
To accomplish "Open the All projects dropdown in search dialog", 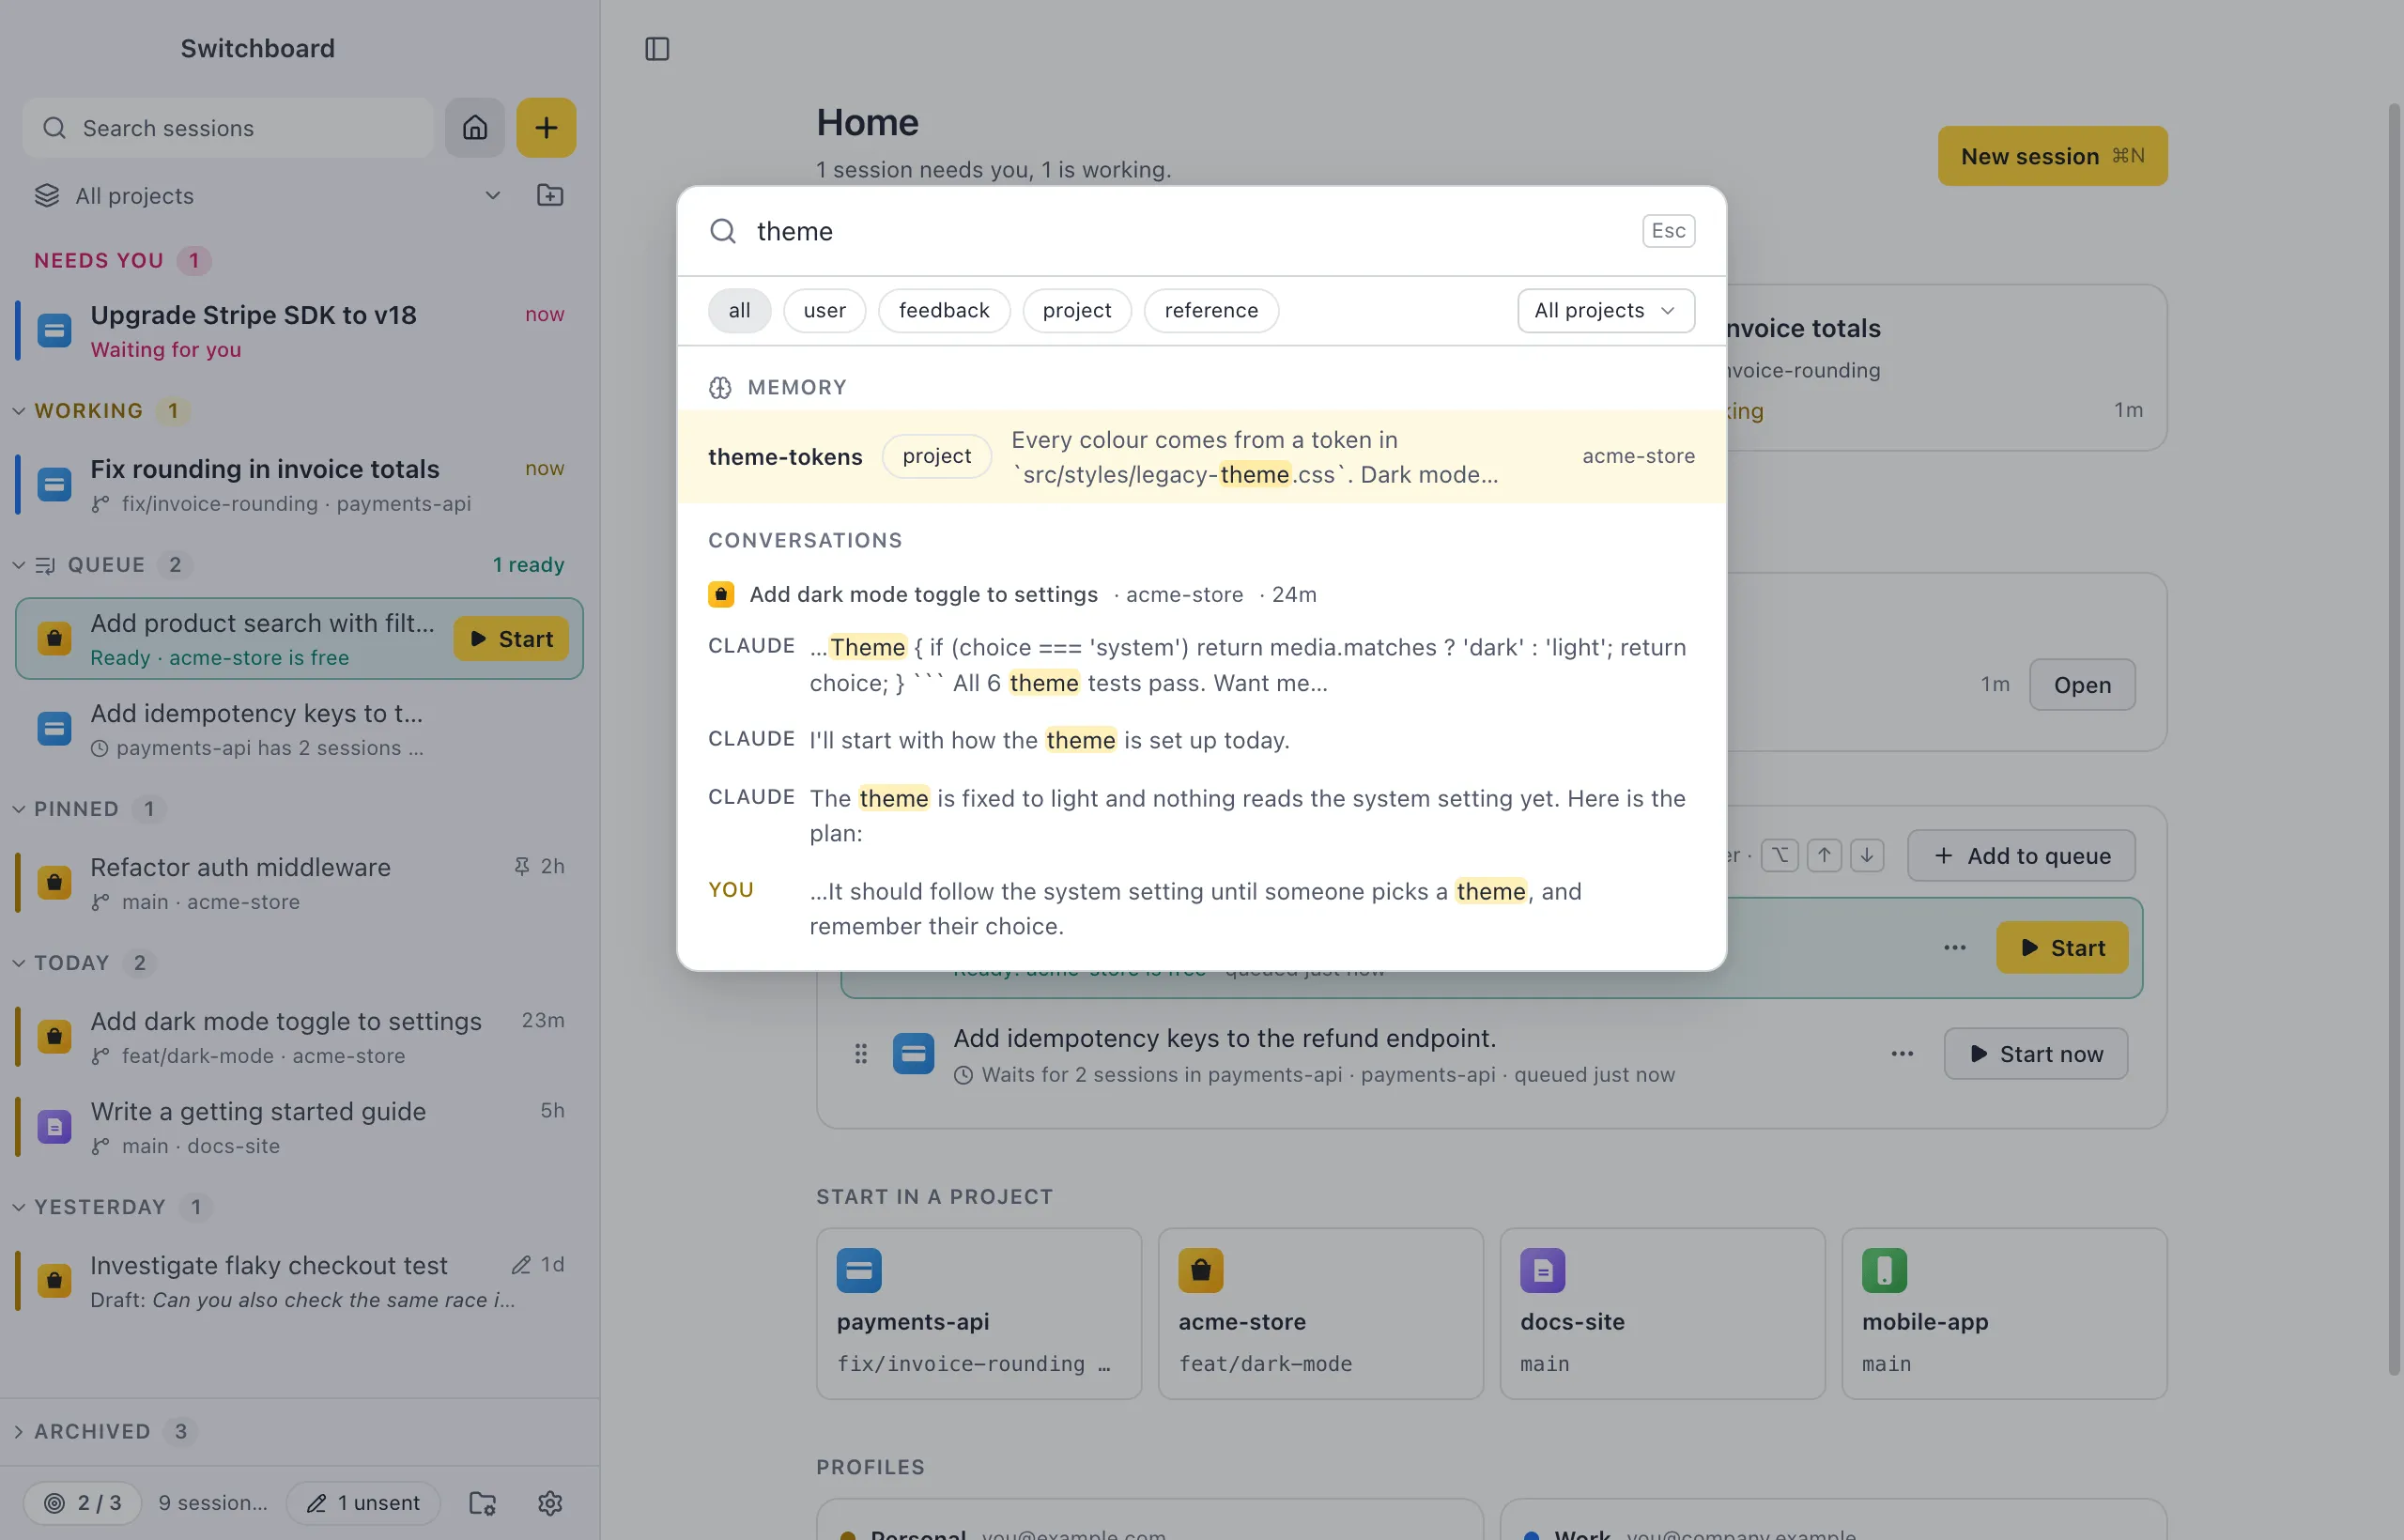I will (x=1606, y=311).
